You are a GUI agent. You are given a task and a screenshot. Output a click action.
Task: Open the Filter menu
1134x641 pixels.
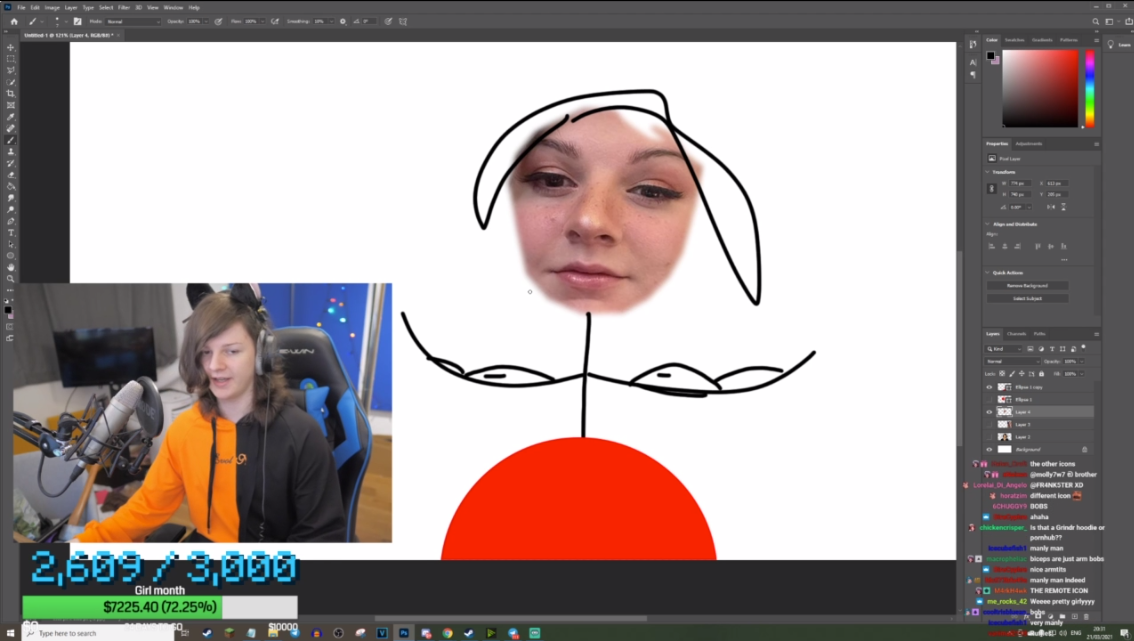click(124, 7)
